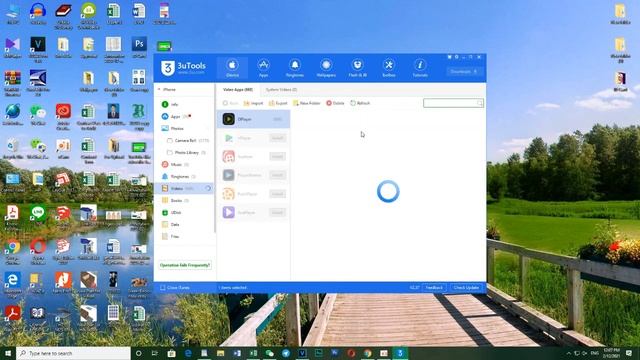Open Info in the sidebar
The image size is (640, 360).
point(170,104)
